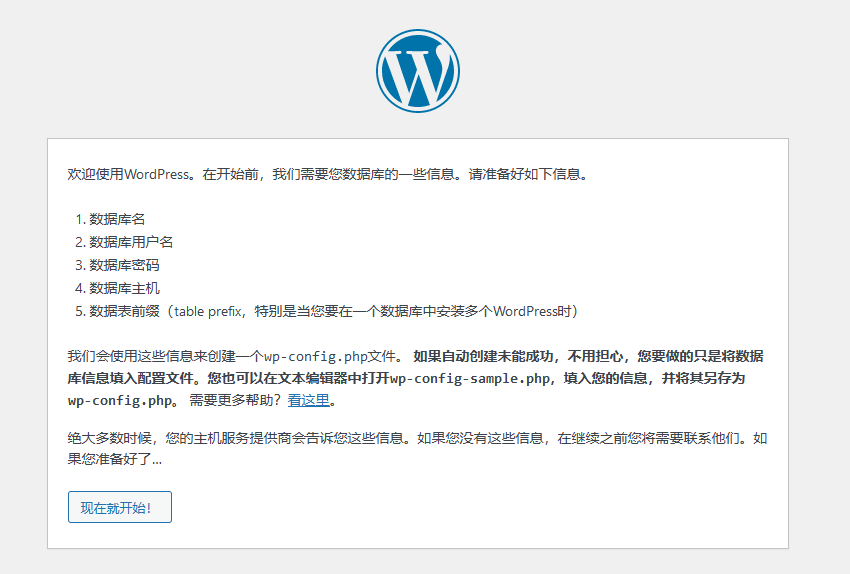Viewport: 850px width, 574px height.
Task: Click the 数据表前缀 table prefix list item
Action: [x=333, y=311]
